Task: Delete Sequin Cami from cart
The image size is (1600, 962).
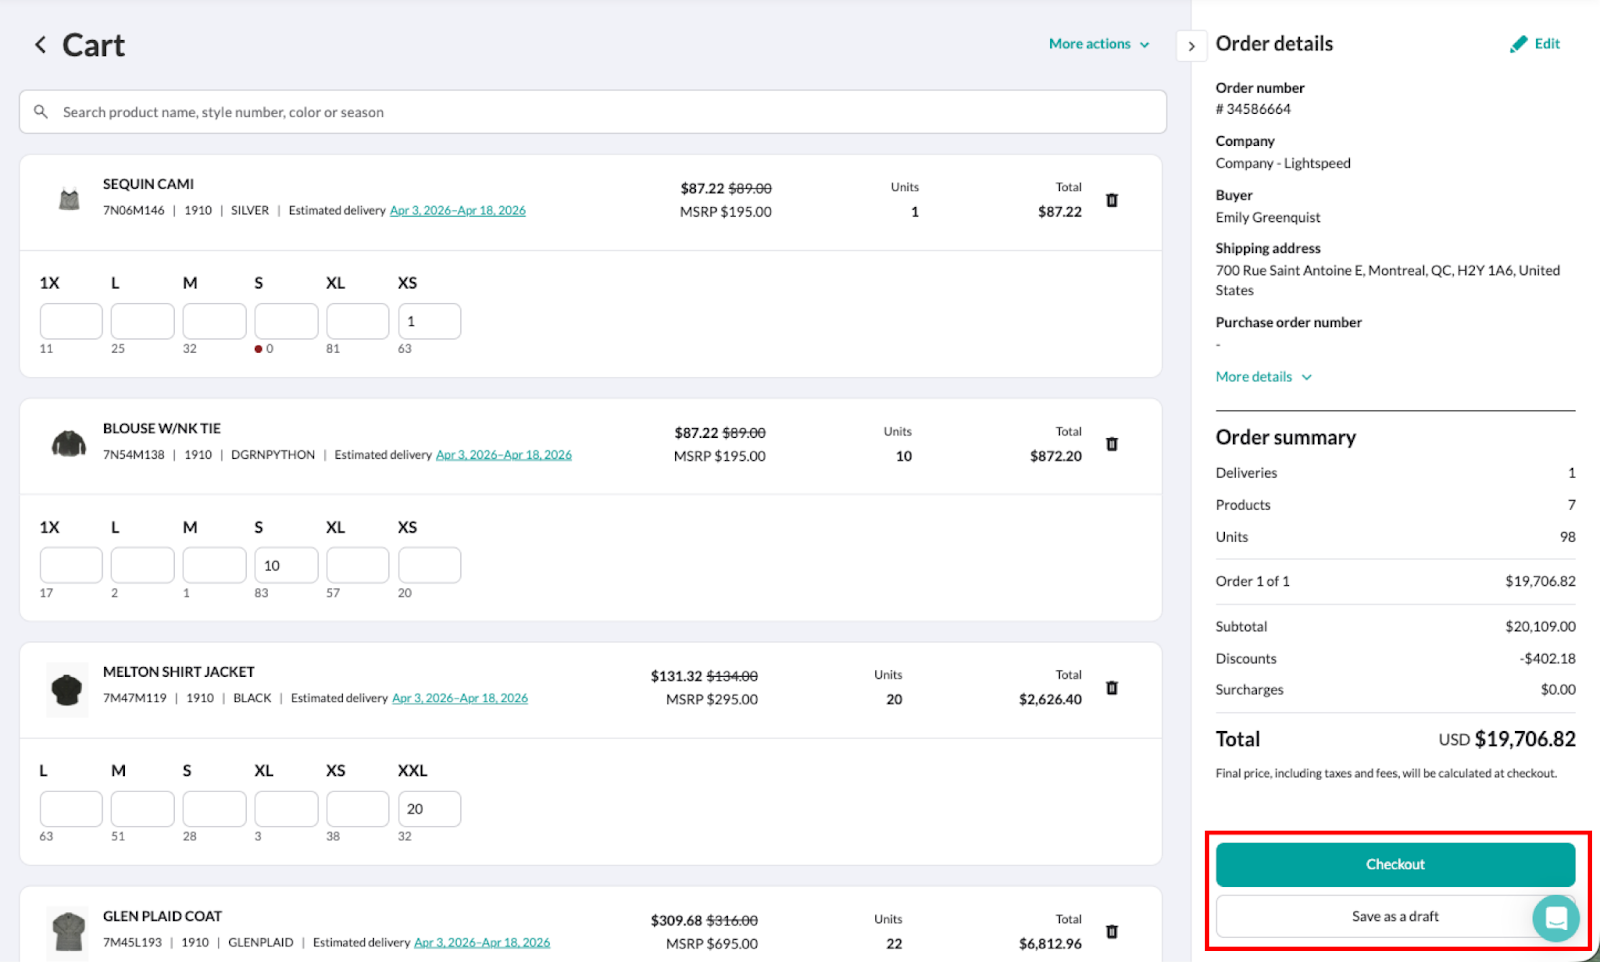Action: click(1111, 200)
